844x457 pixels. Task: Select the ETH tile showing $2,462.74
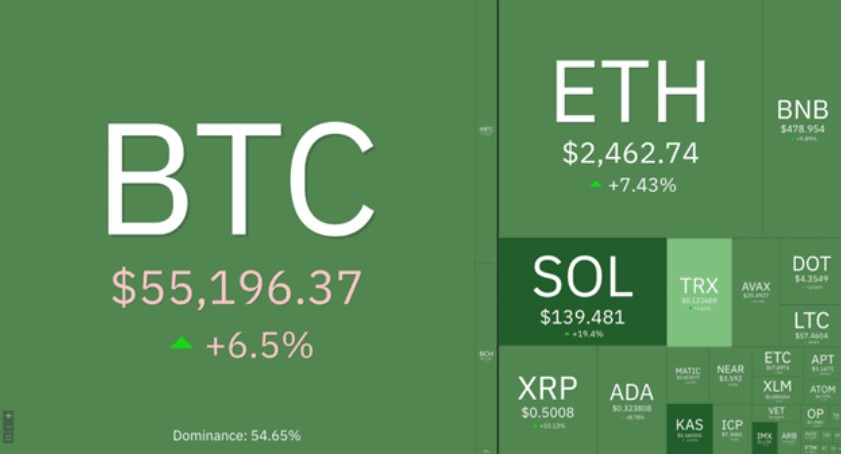point(630,118)
